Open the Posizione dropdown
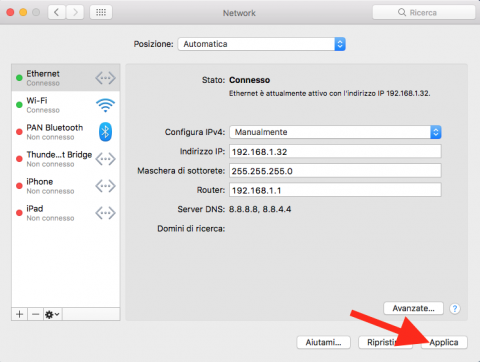This screenshot has width=480, height=362. 262,44
